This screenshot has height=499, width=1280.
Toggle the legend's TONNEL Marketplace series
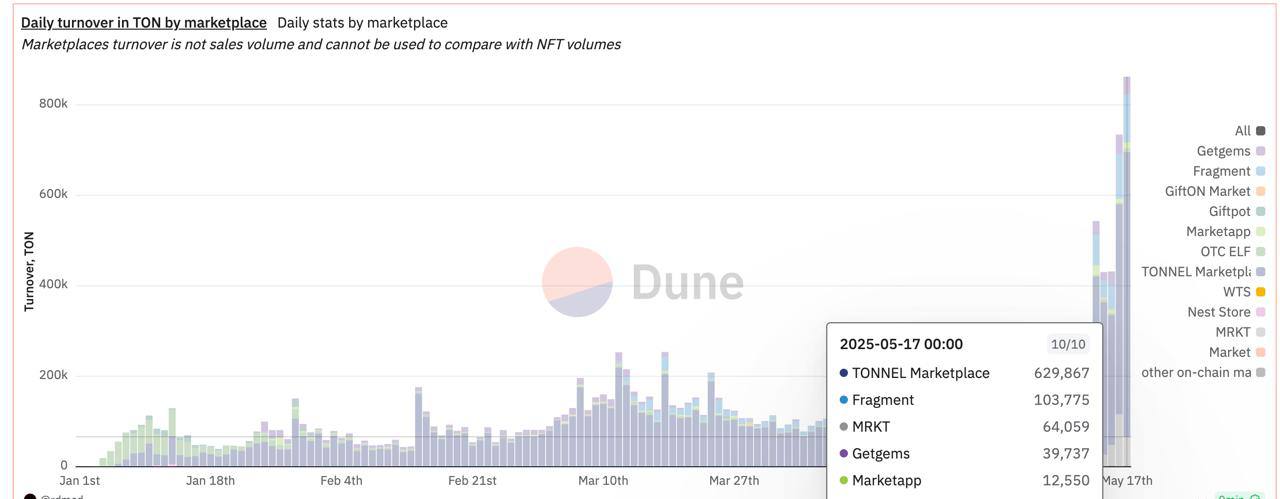[1203, 272]
